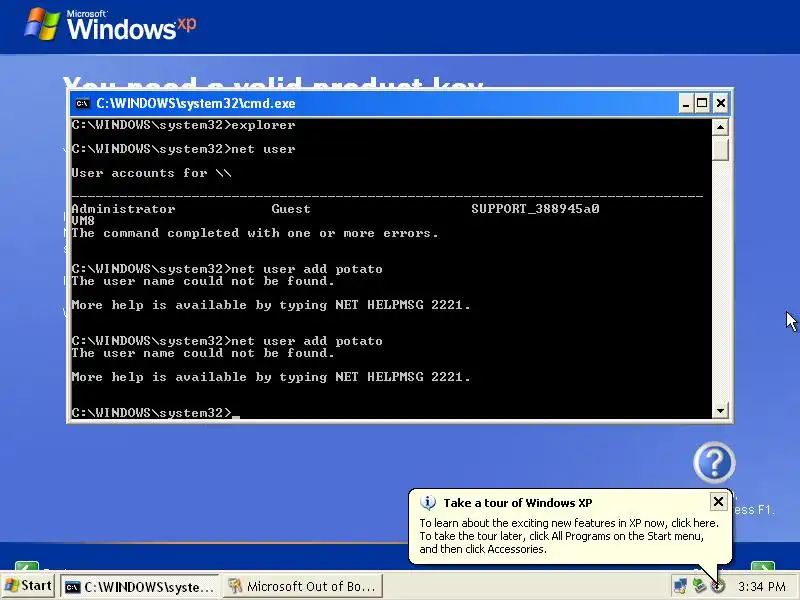
Task: Click the green Next arrow in setup wizard
Action: 763,566
